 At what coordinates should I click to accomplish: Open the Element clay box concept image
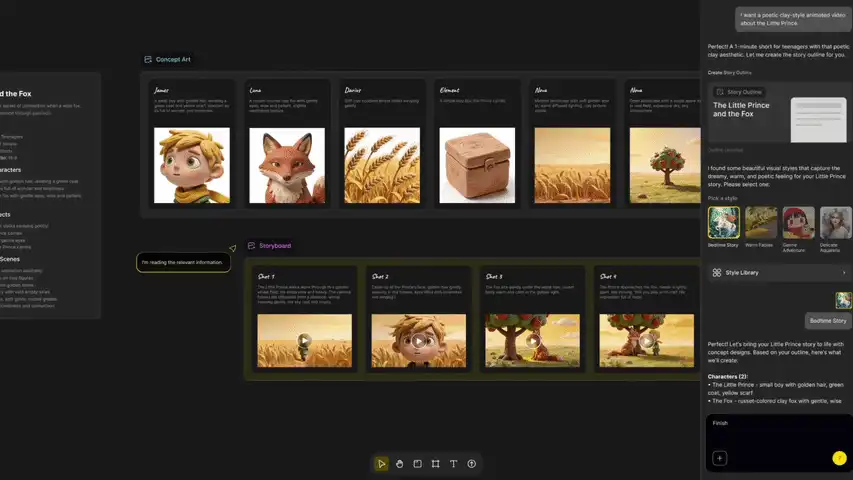[477, 165]
